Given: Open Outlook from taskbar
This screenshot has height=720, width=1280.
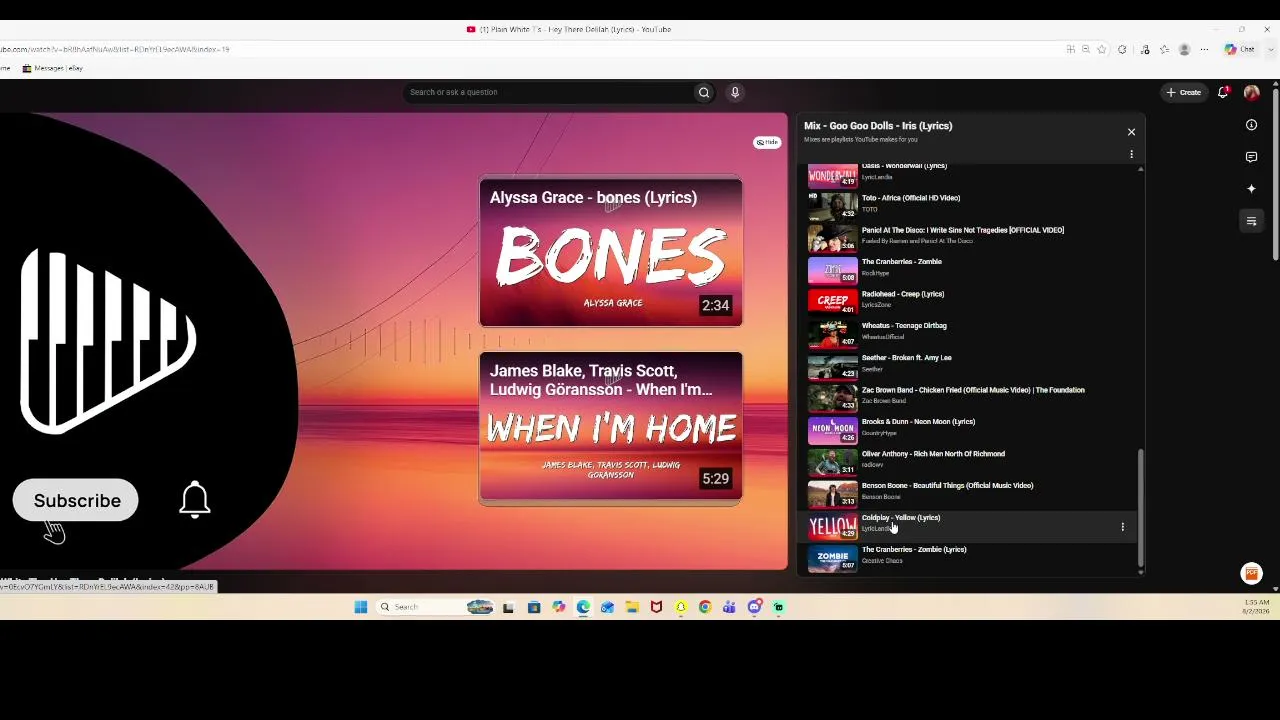Looking at the screenshot, I should coord(607,607).
